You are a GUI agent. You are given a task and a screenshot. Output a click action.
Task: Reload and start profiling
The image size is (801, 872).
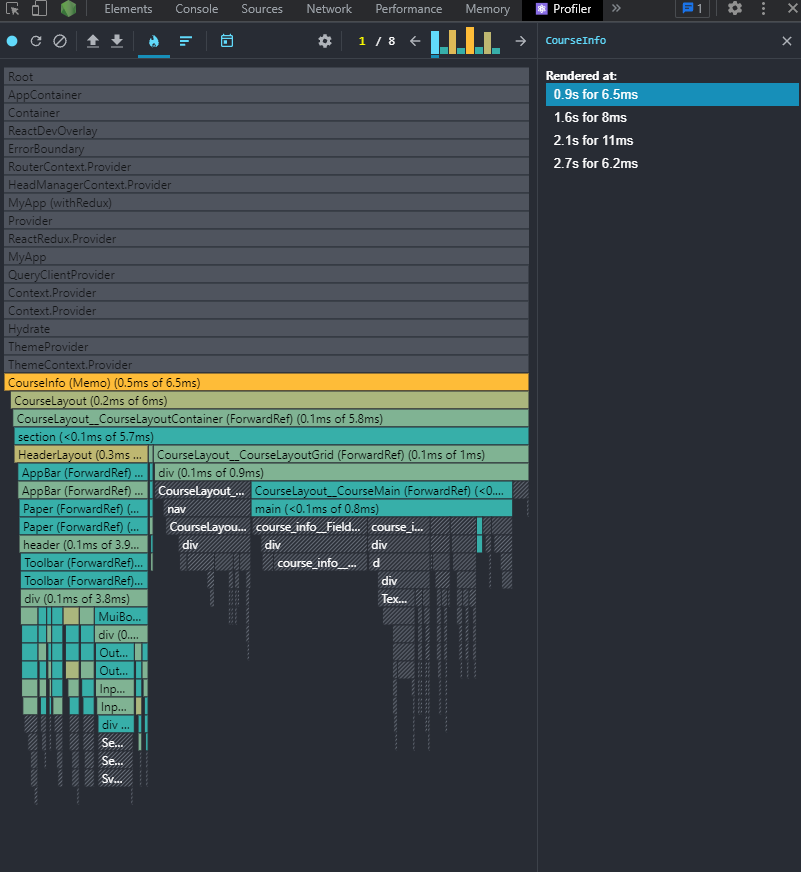pyautogui.click(x=36, y=41)
